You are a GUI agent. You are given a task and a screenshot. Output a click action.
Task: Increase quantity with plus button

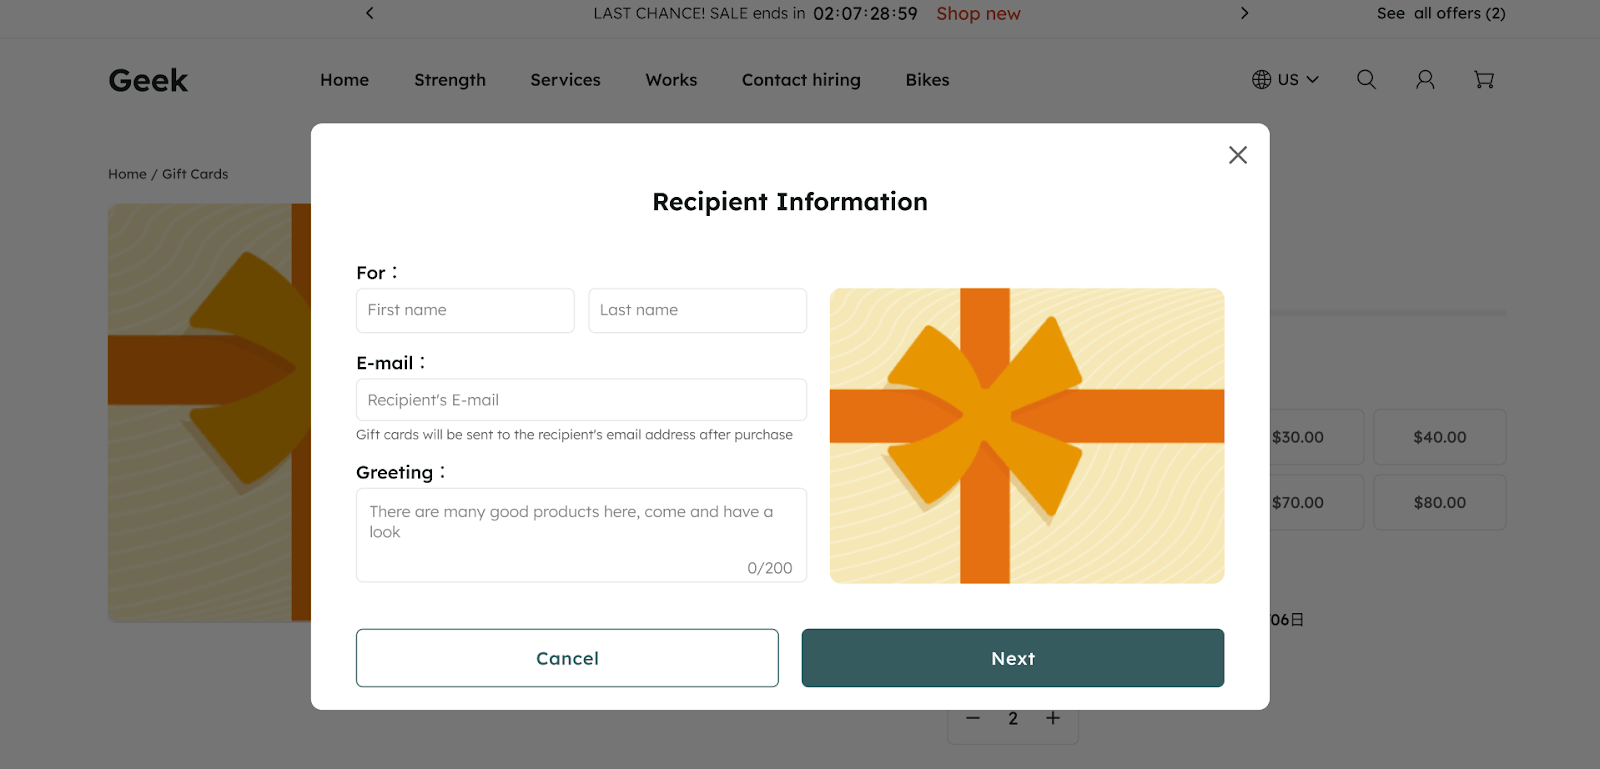[1053, 718]
